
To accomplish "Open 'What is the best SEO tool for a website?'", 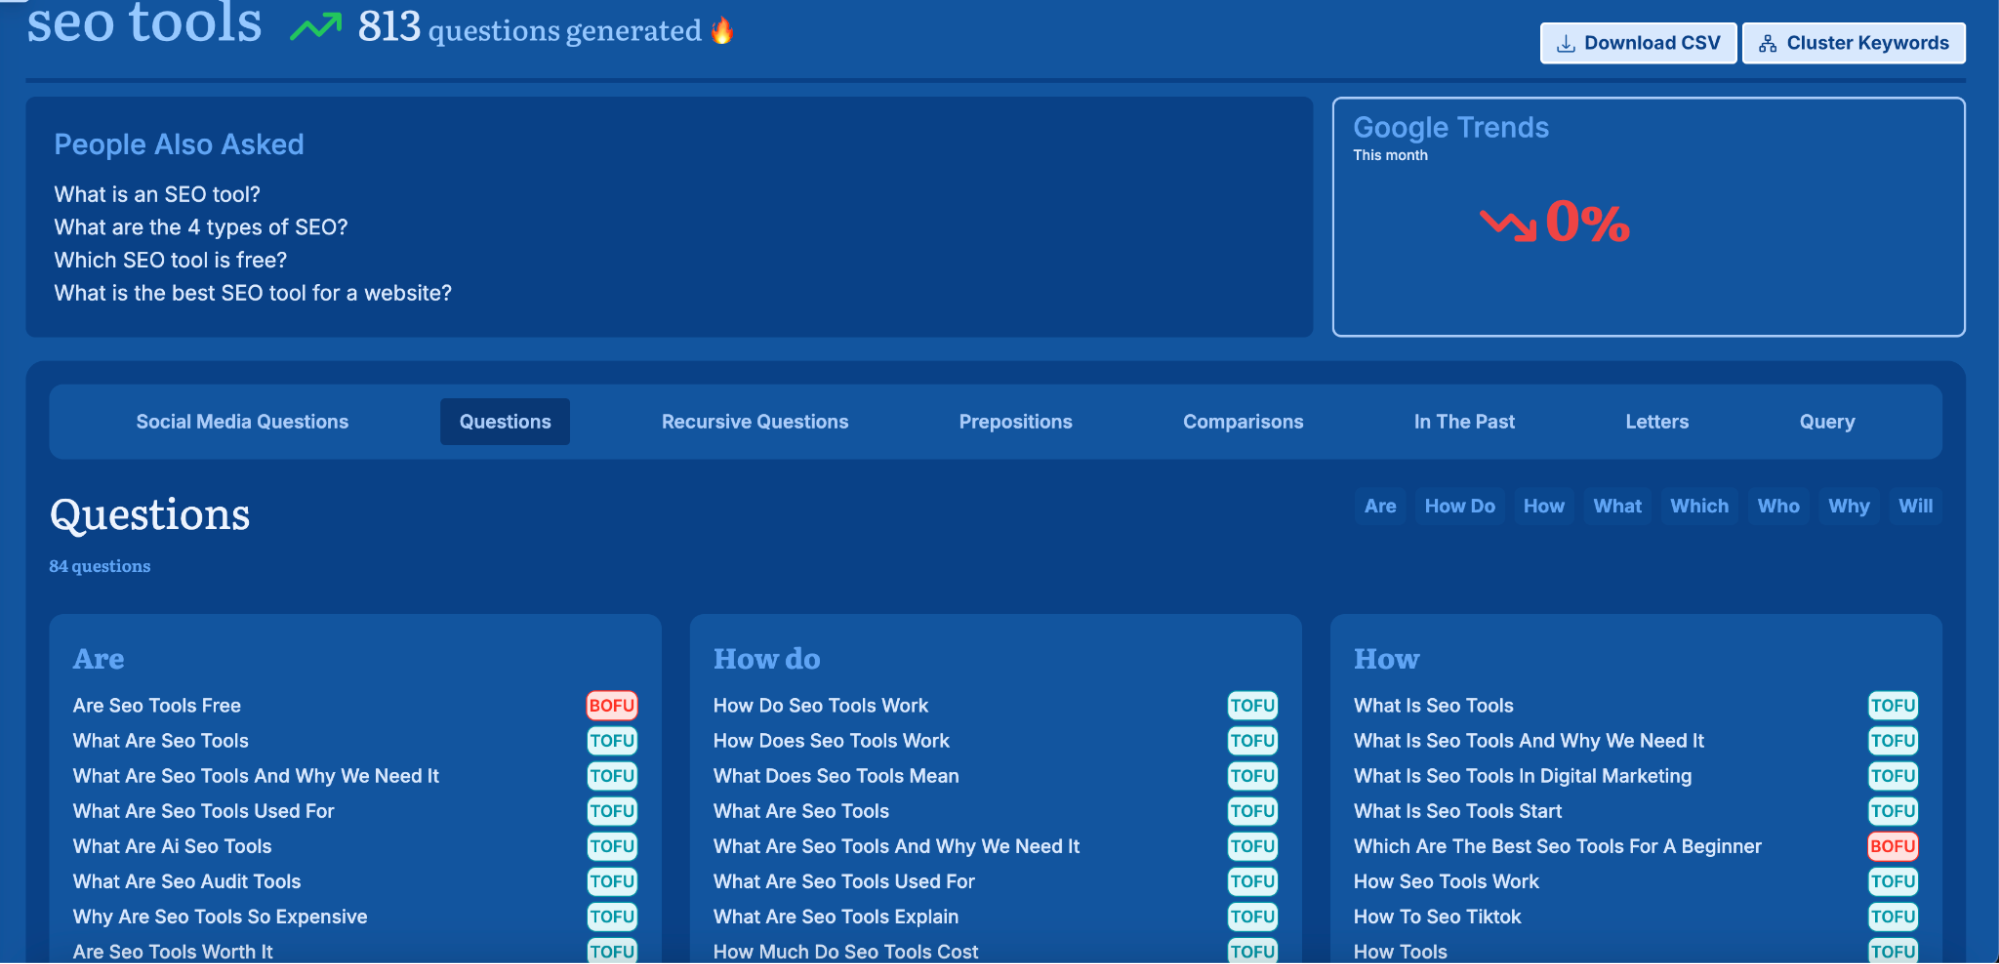I will click(253, 293).
